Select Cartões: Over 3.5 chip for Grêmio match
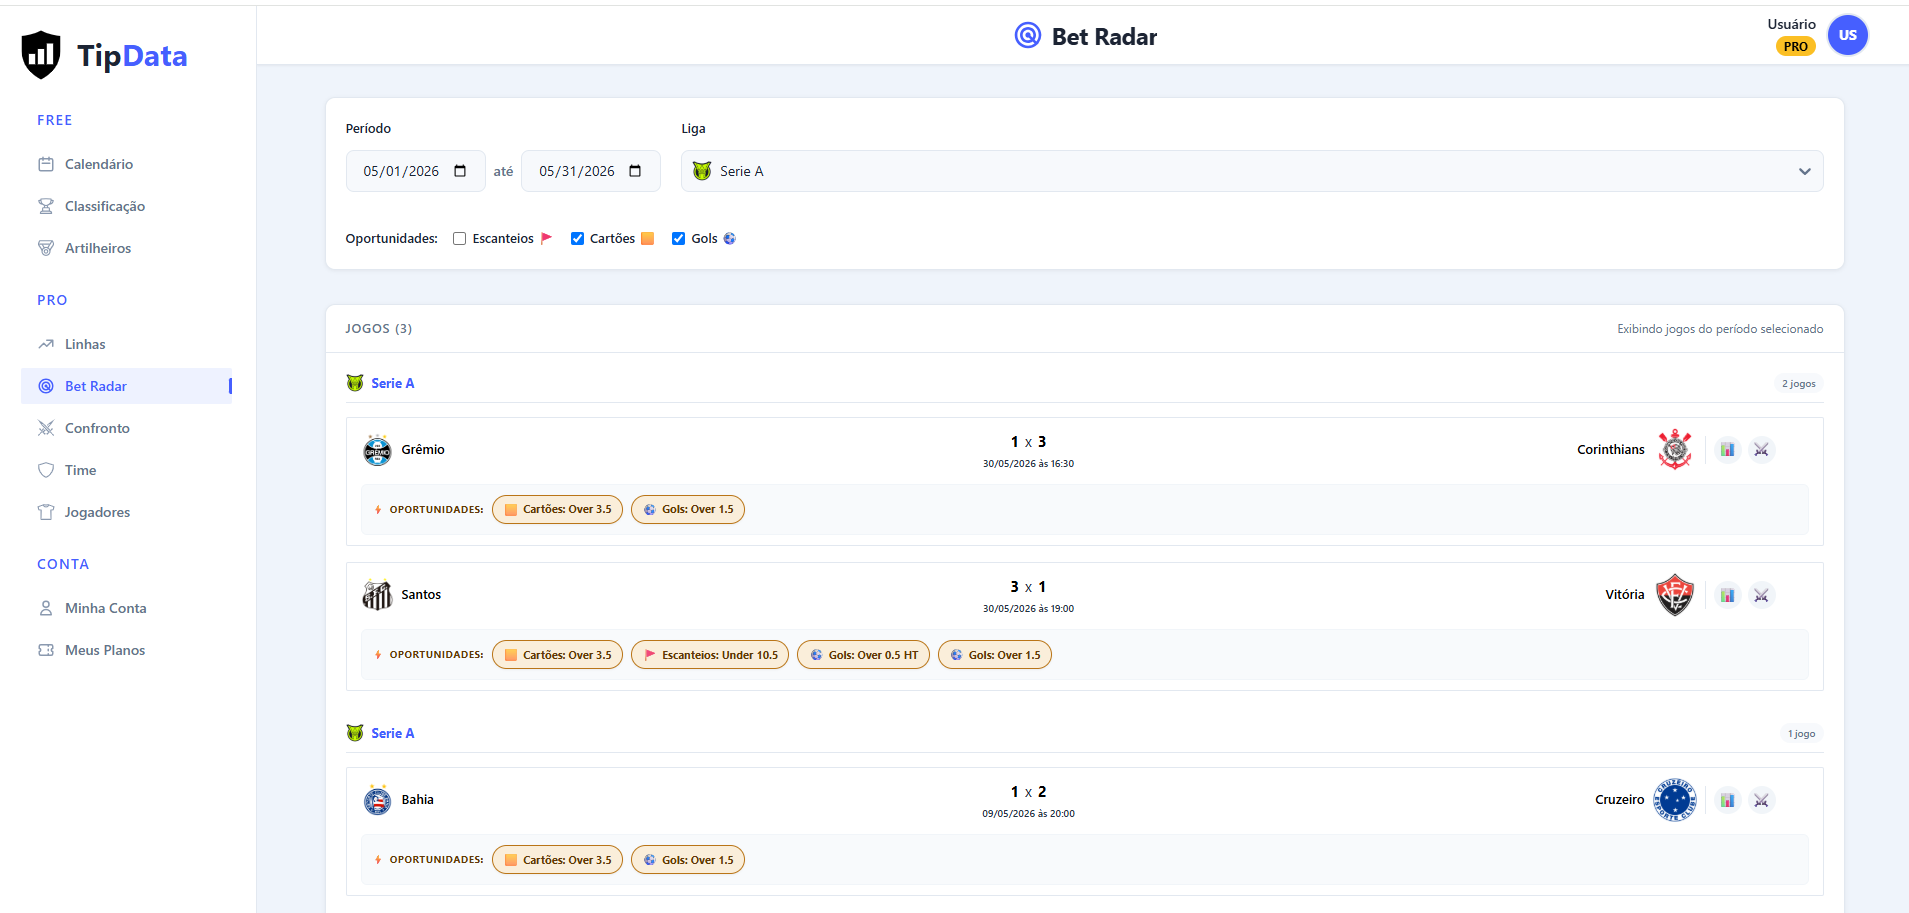1909x913 pixels. click(x=557, y=509)
